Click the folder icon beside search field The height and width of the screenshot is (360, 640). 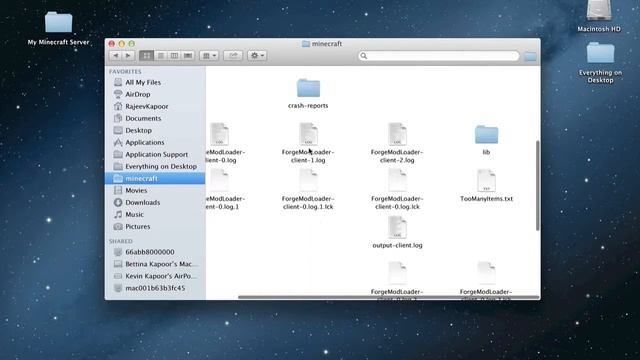pyautogui.click(x=530, y=57)
